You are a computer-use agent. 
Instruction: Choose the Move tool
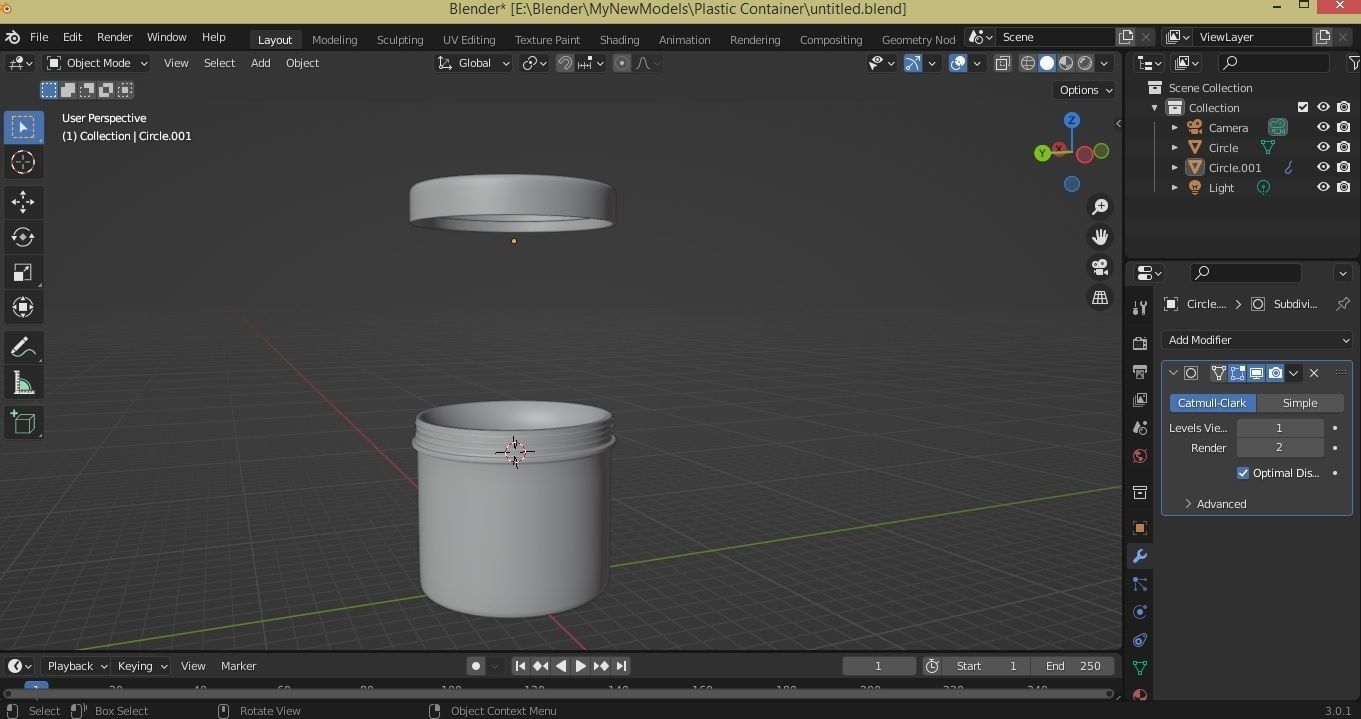pyautogui.click(x=23, y=202)
